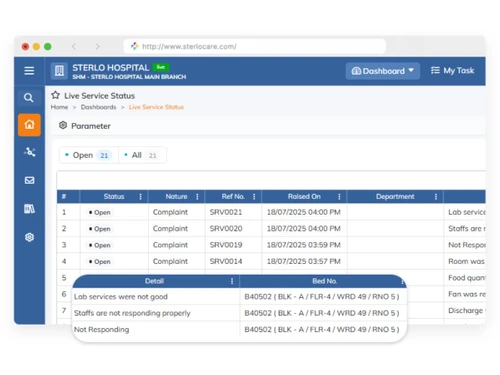
Task: Sort by Status column header
Action: pos(114,197)
